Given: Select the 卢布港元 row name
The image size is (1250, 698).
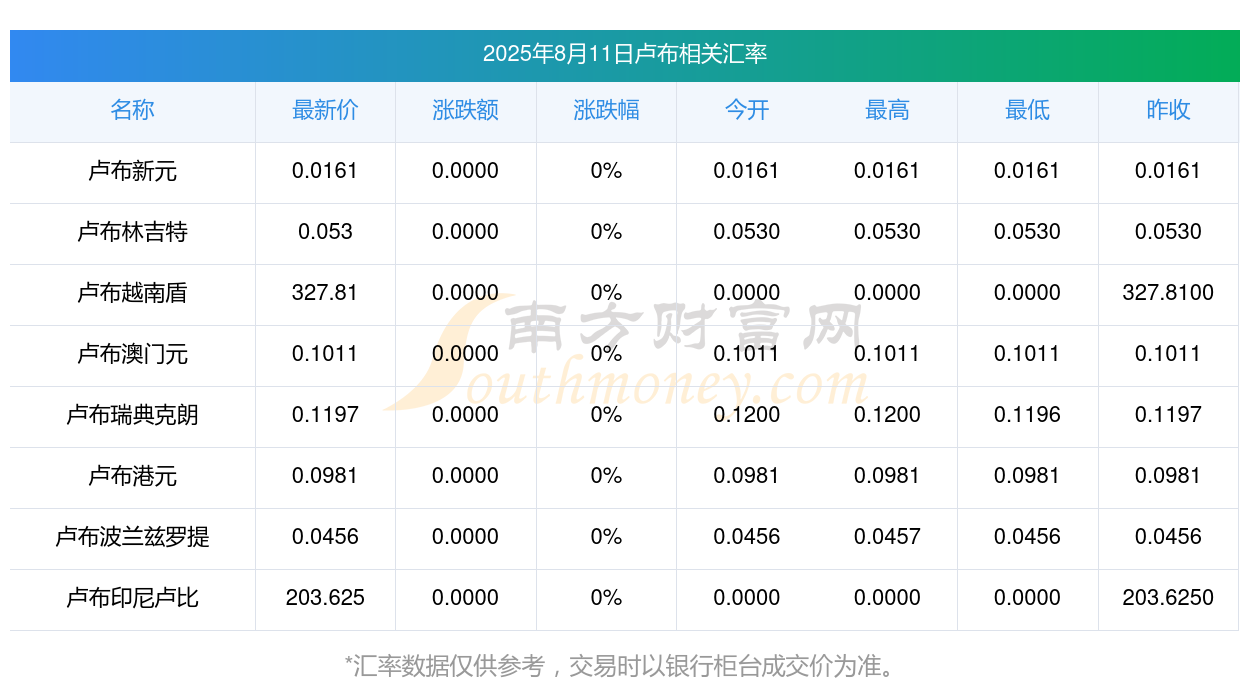Looking at the screenshot, I should coord(132,476).
